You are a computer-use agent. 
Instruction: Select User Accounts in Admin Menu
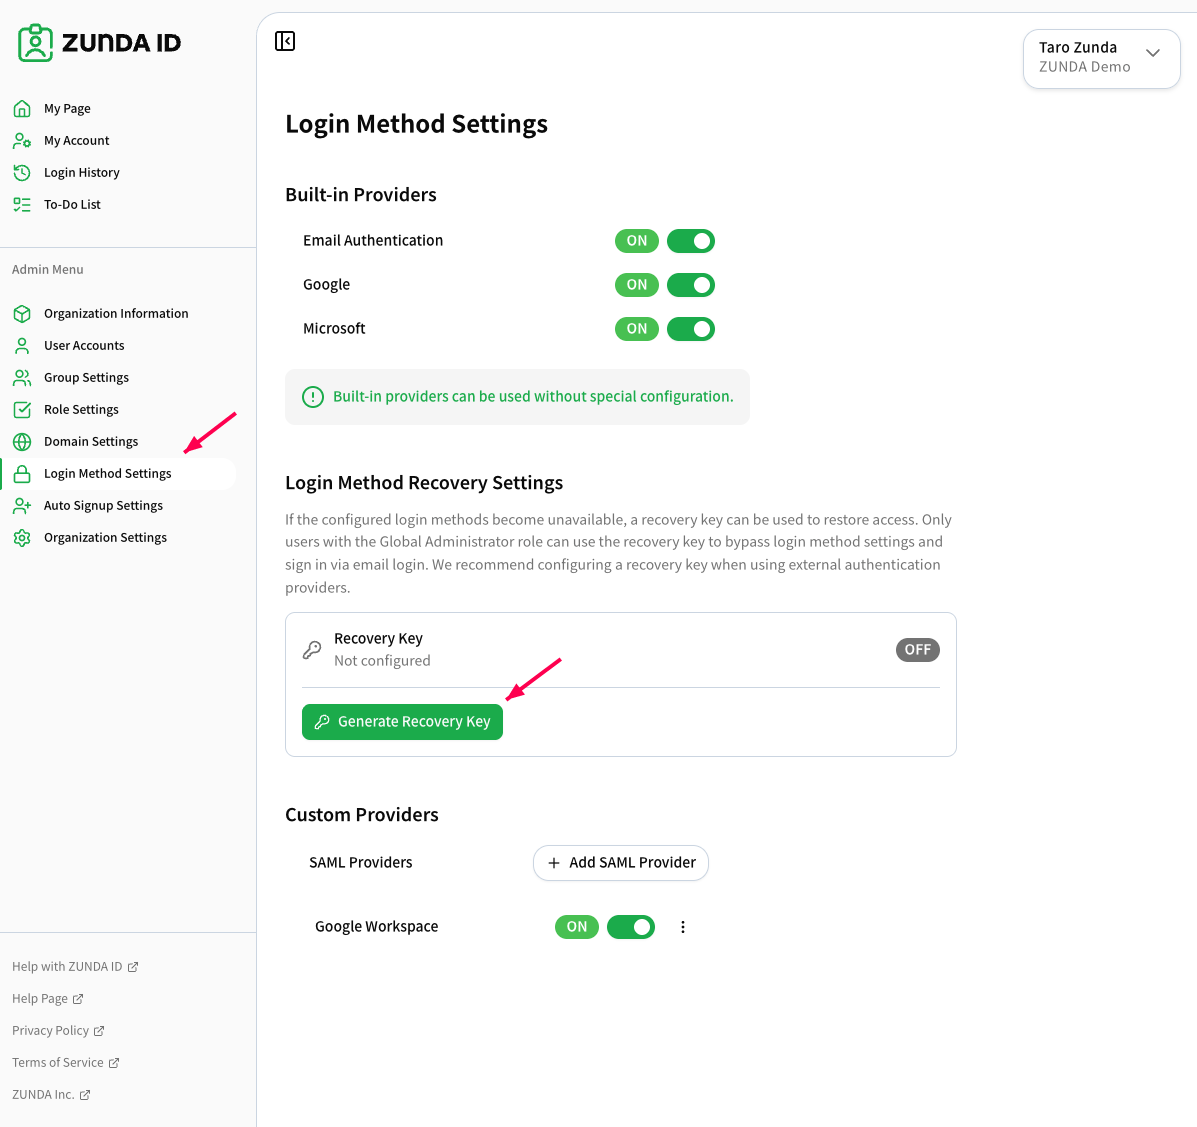point(84,346)
